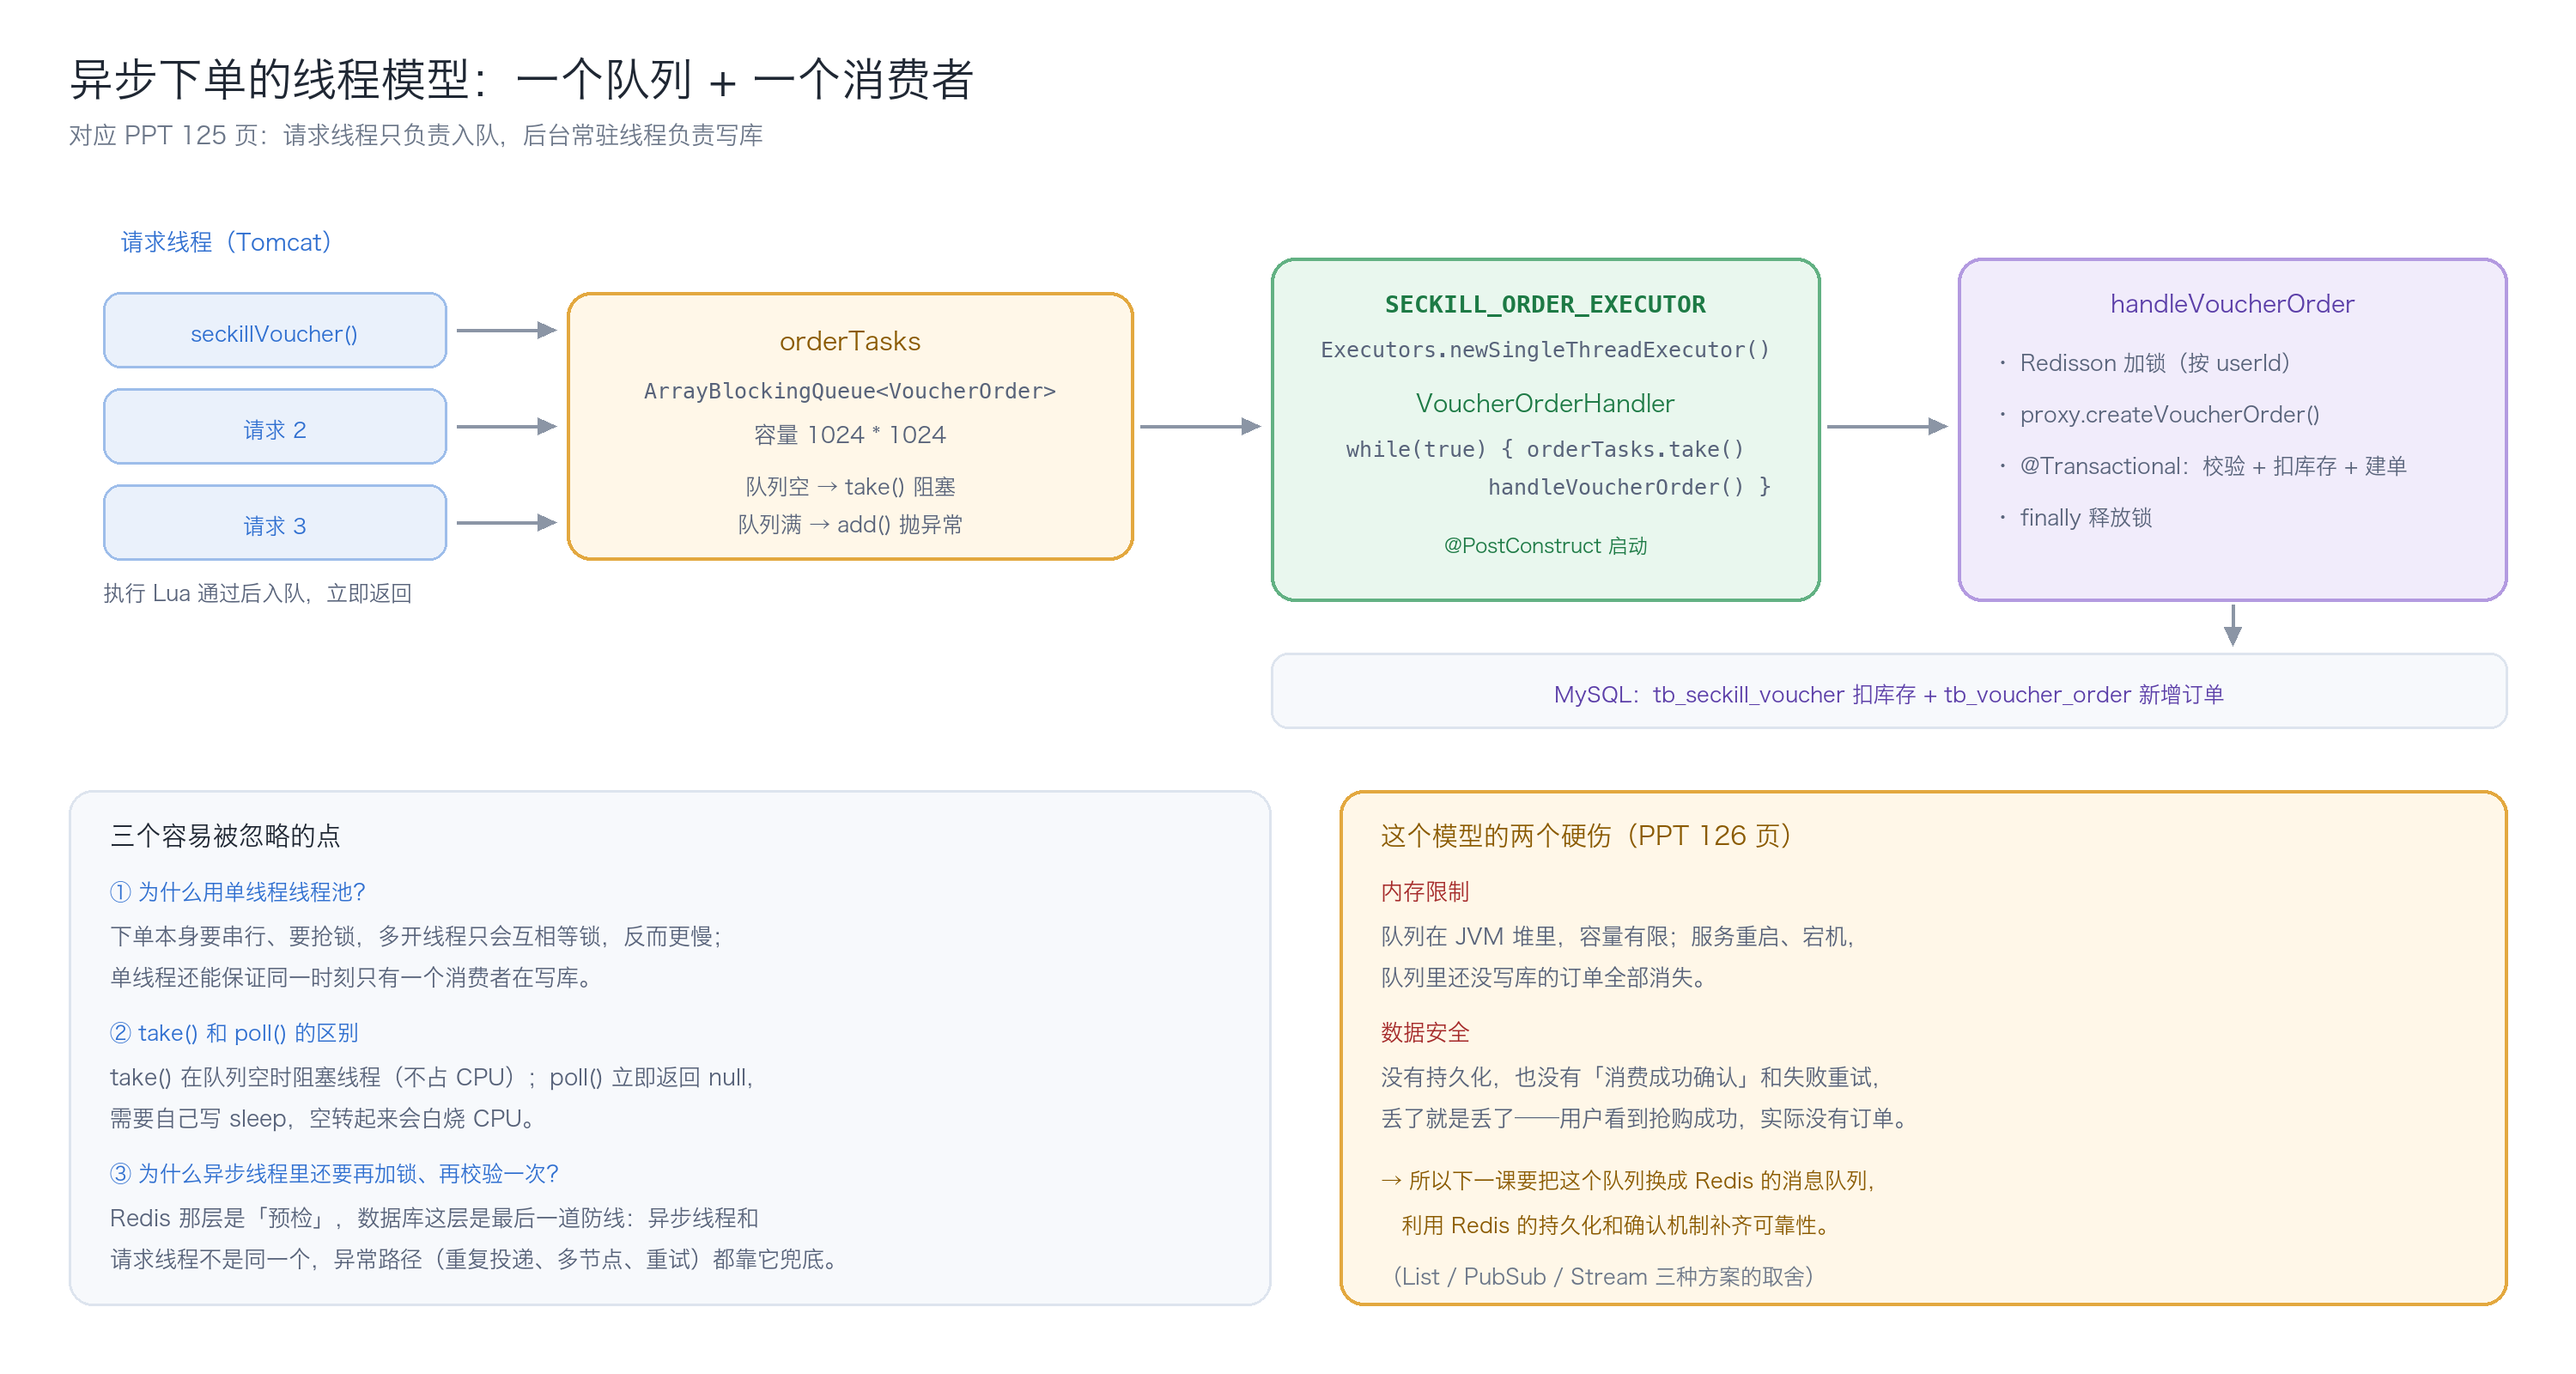Click while(true) orderTasks.take() code line
The height and width of the screenshot is (1374, 2576).
pos(1545,450)
